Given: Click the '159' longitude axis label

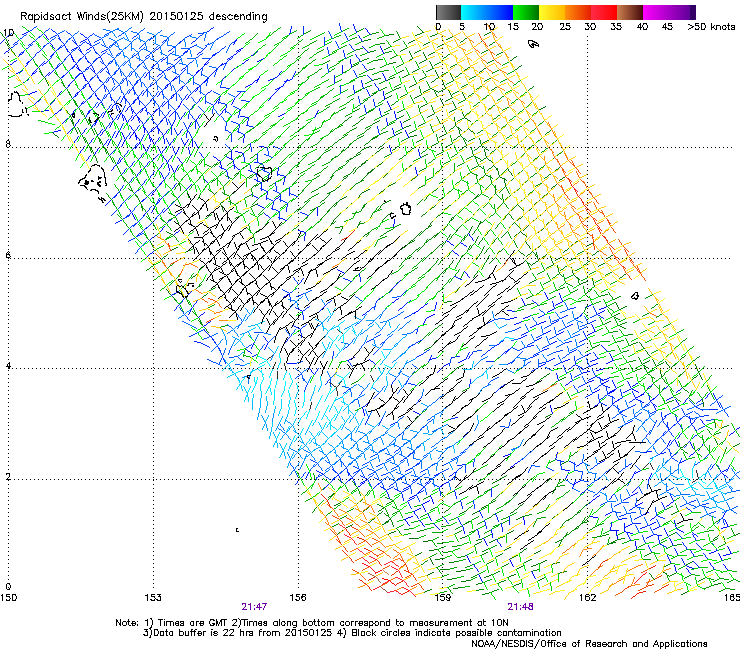Looking at the screenshot, I should [x=443, y=598].
